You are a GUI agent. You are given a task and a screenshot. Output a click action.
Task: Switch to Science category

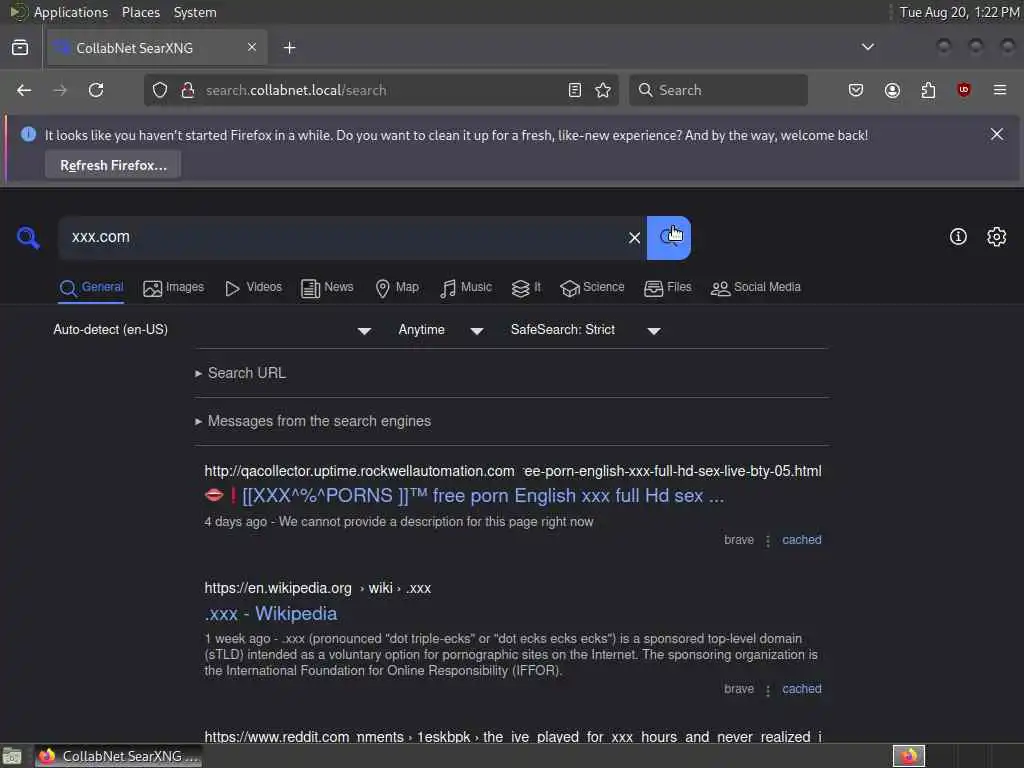coord(592,287)
